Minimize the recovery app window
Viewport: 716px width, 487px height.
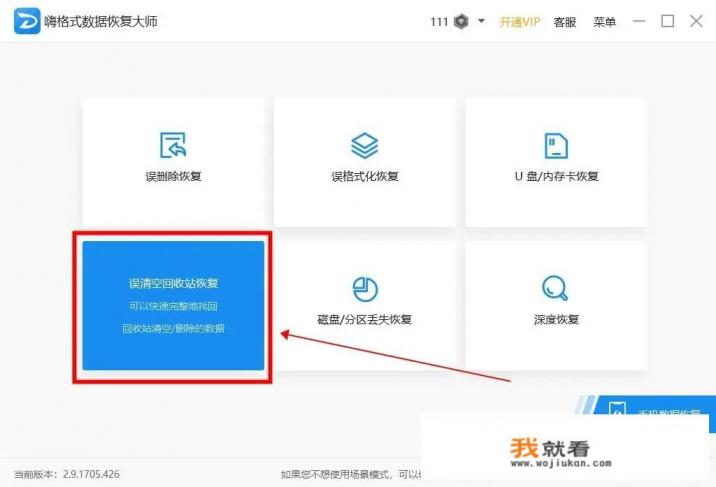pyautogui.click(x=639, y=21)
